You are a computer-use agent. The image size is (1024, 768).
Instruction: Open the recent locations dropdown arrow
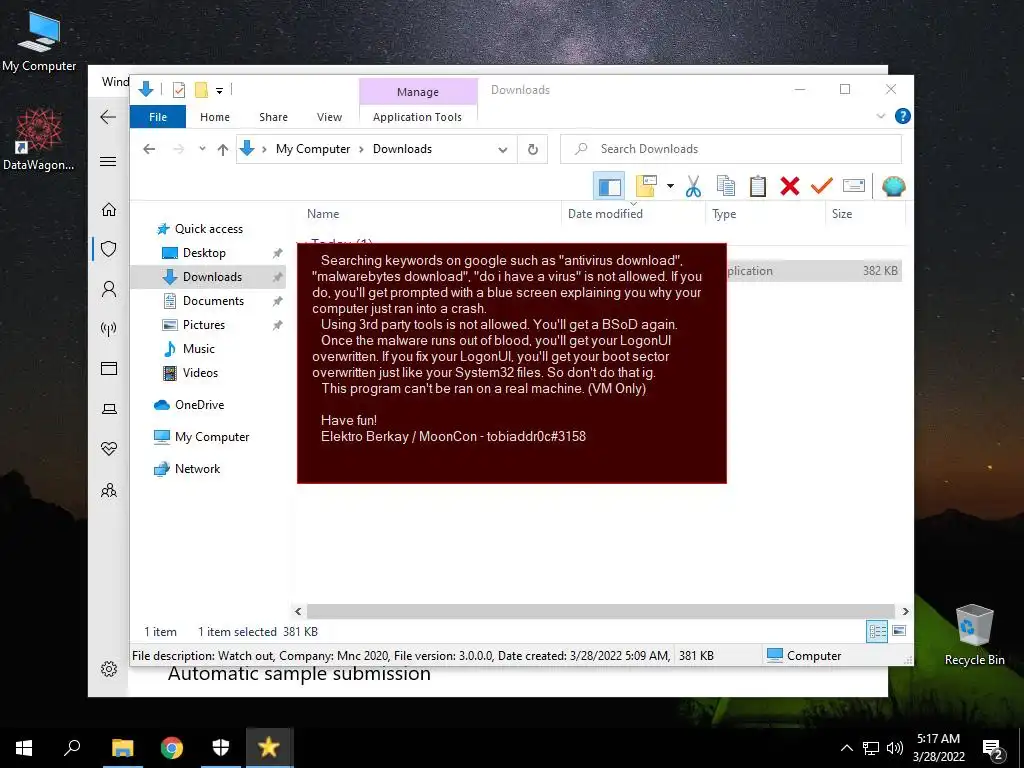coord(202,149)
